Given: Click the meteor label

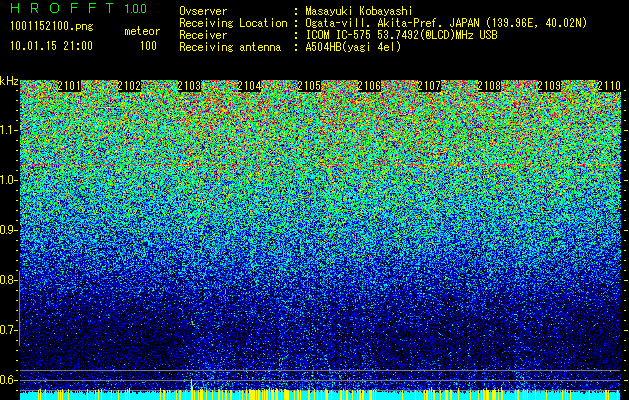Looking at the screenshot, I should pos(142,31).
